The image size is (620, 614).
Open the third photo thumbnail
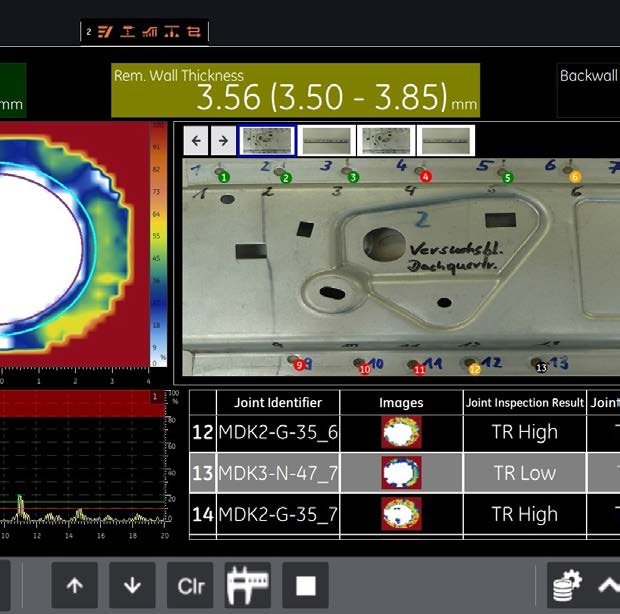(x=386, y=140)
